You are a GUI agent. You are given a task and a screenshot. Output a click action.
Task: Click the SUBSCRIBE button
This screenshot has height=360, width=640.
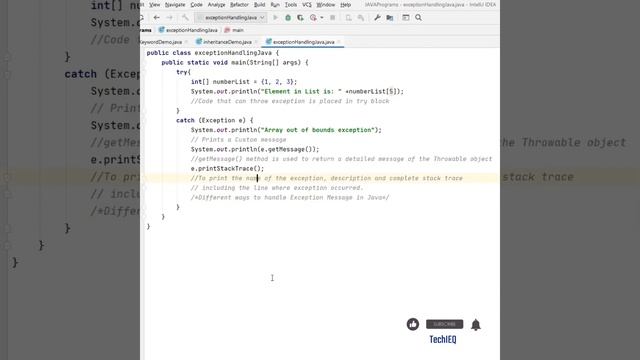coord(444,324)
